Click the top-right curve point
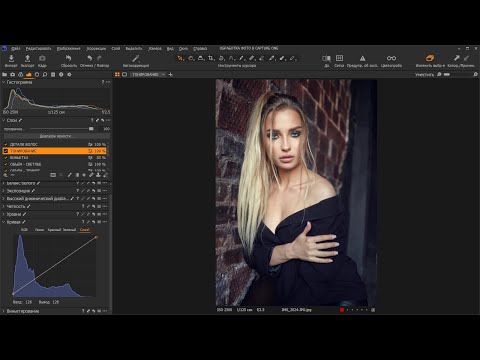The height and width of the screenshot is (360, 480). tap(96, 237)
